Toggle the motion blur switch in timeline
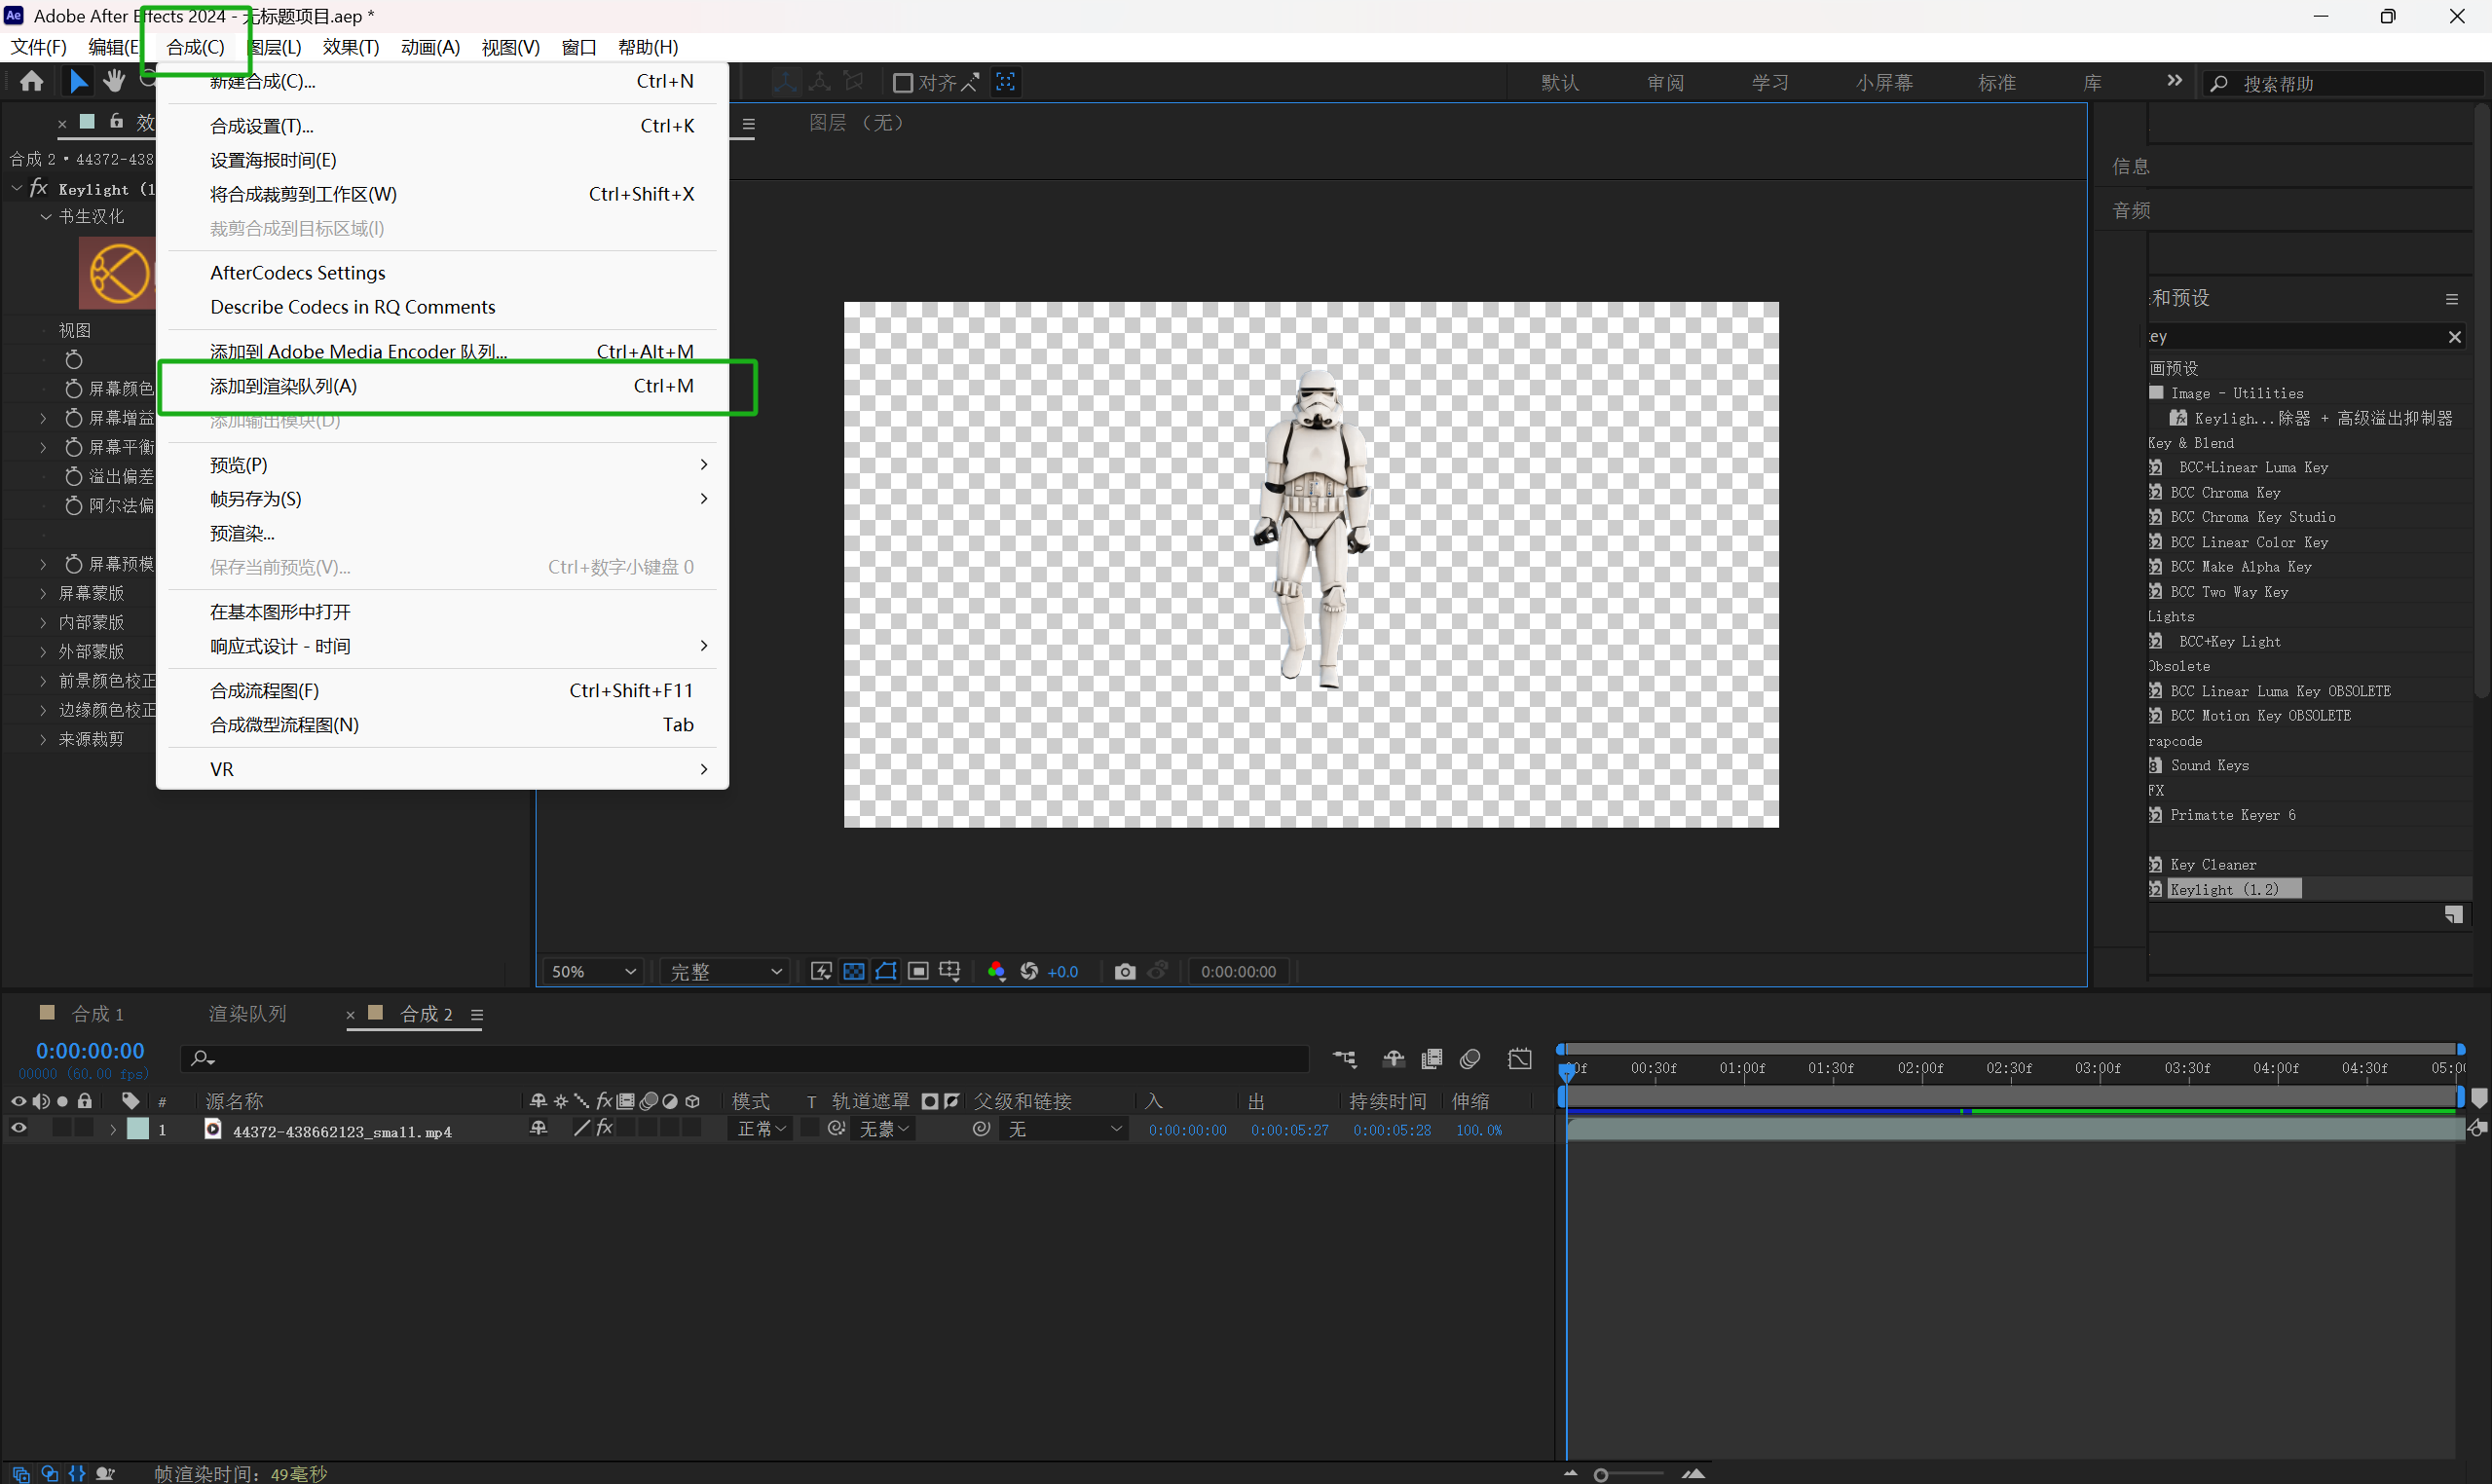The width and height of the screenshot is (2492, 1484). (1470, 1059)
